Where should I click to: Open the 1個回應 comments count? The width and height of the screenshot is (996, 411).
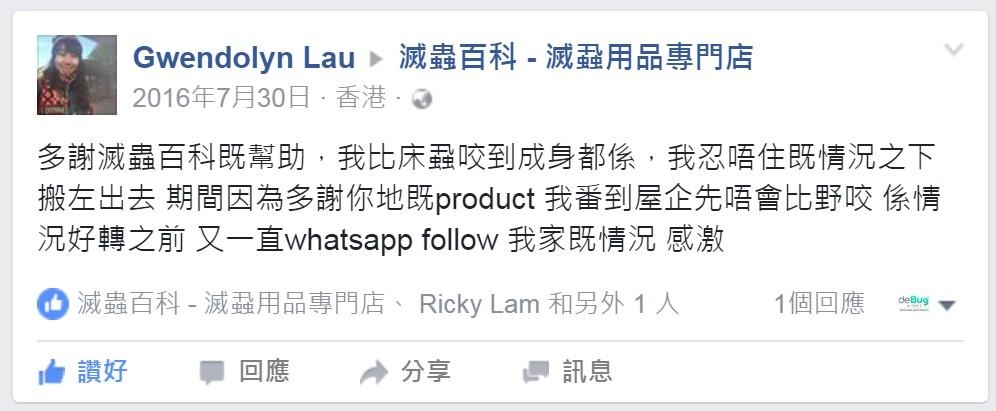819,304
